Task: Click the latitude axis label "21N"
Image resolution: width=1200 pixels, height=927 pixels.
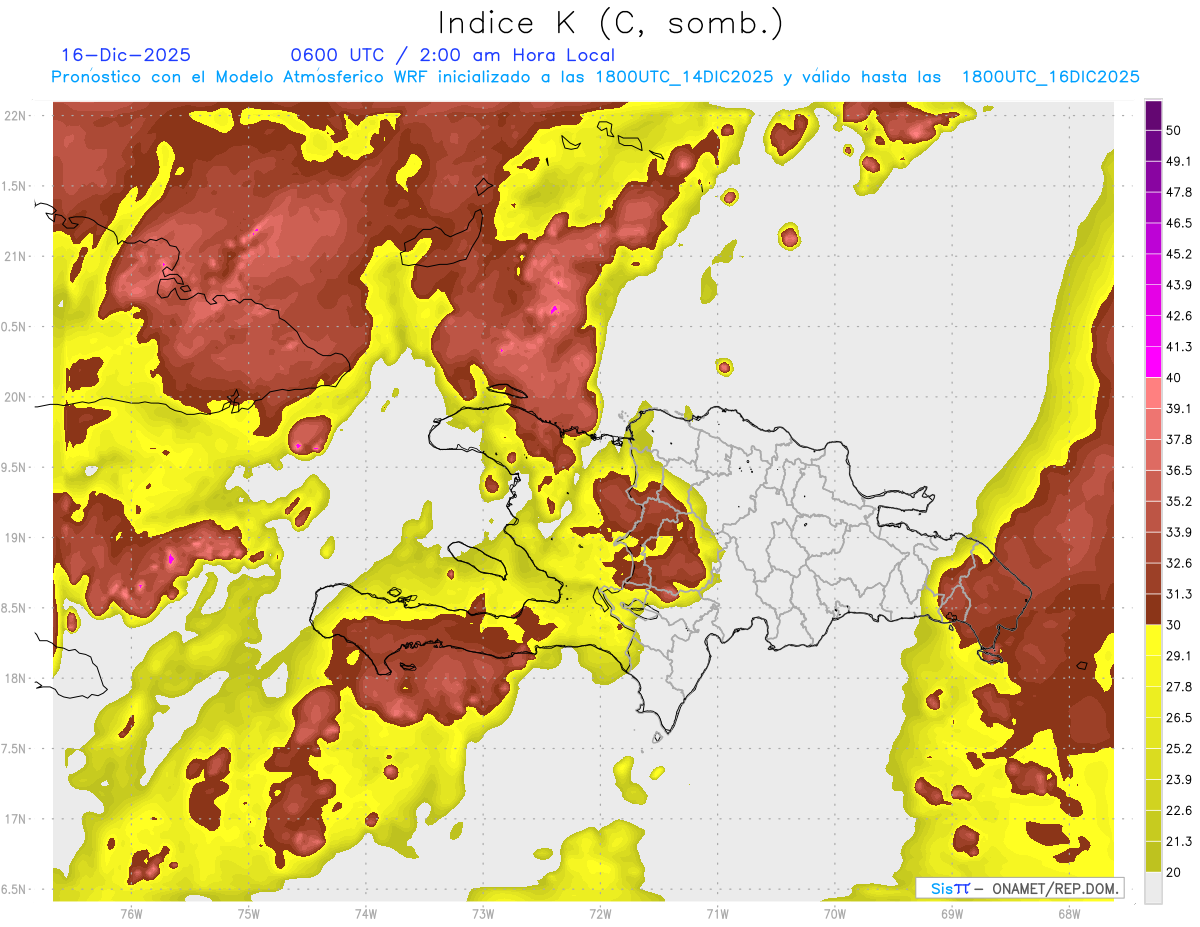Action: coord(15,256)
